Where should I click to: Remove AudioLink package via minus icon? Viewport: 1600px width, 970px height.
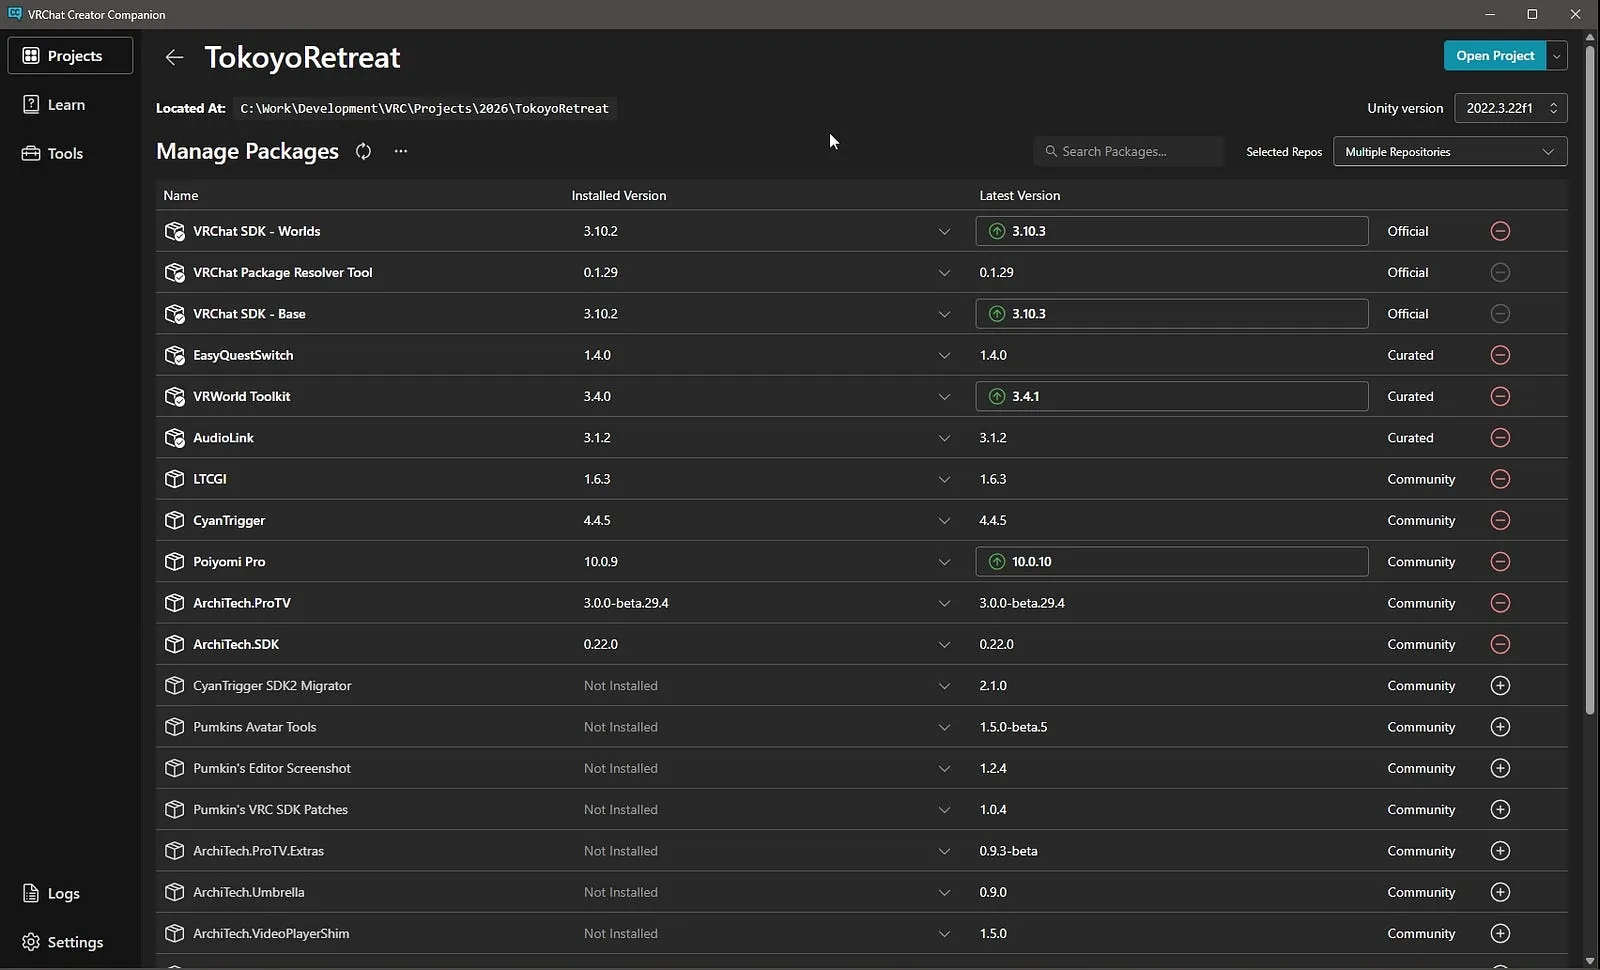[1500, 438]
